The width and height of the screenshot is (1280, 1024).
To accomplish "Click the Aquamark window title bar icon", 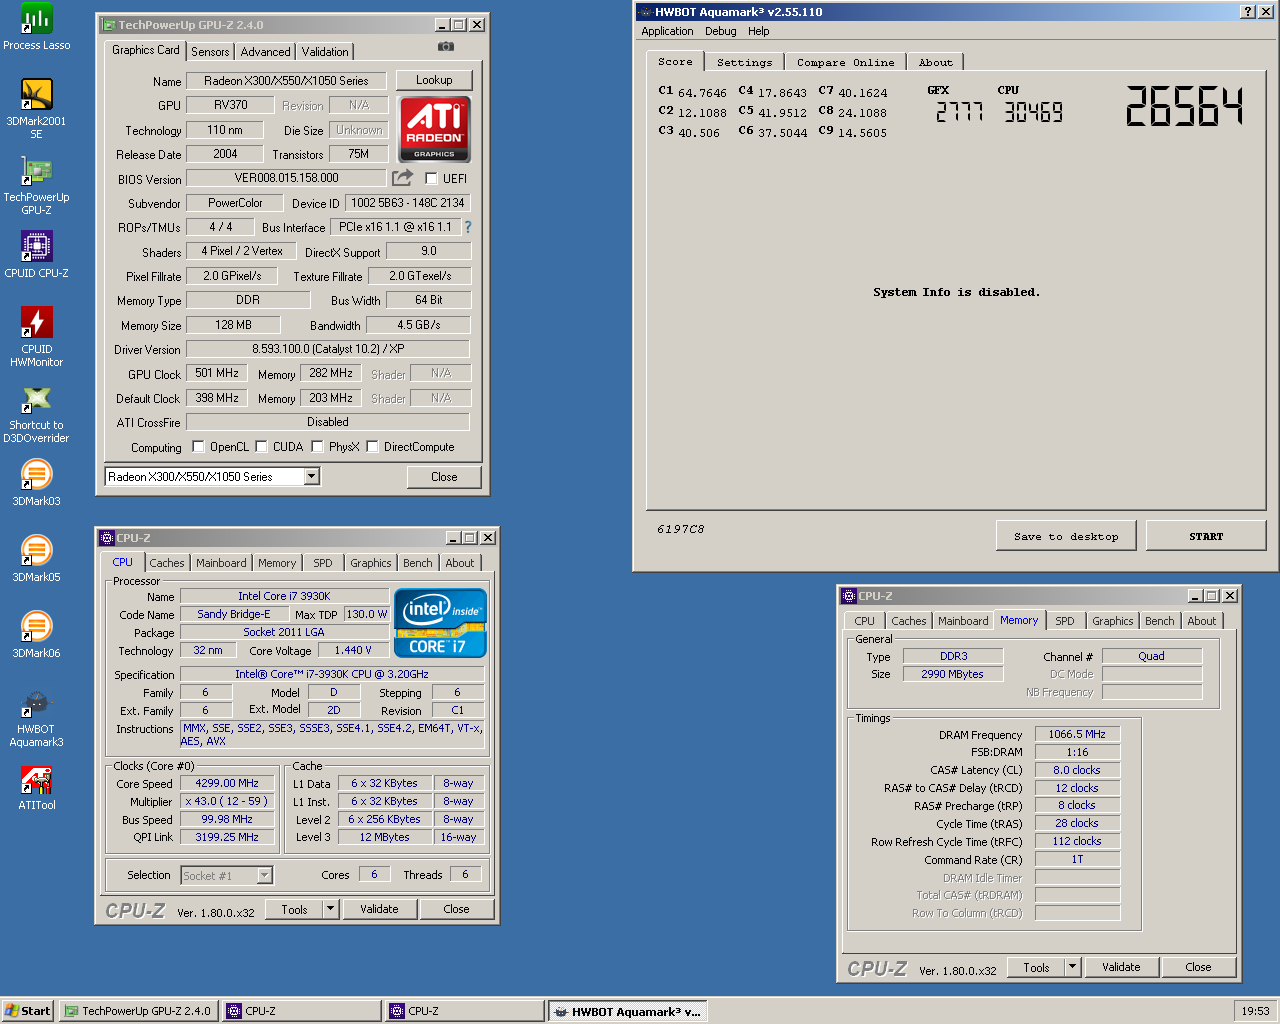I will point(644,12).
